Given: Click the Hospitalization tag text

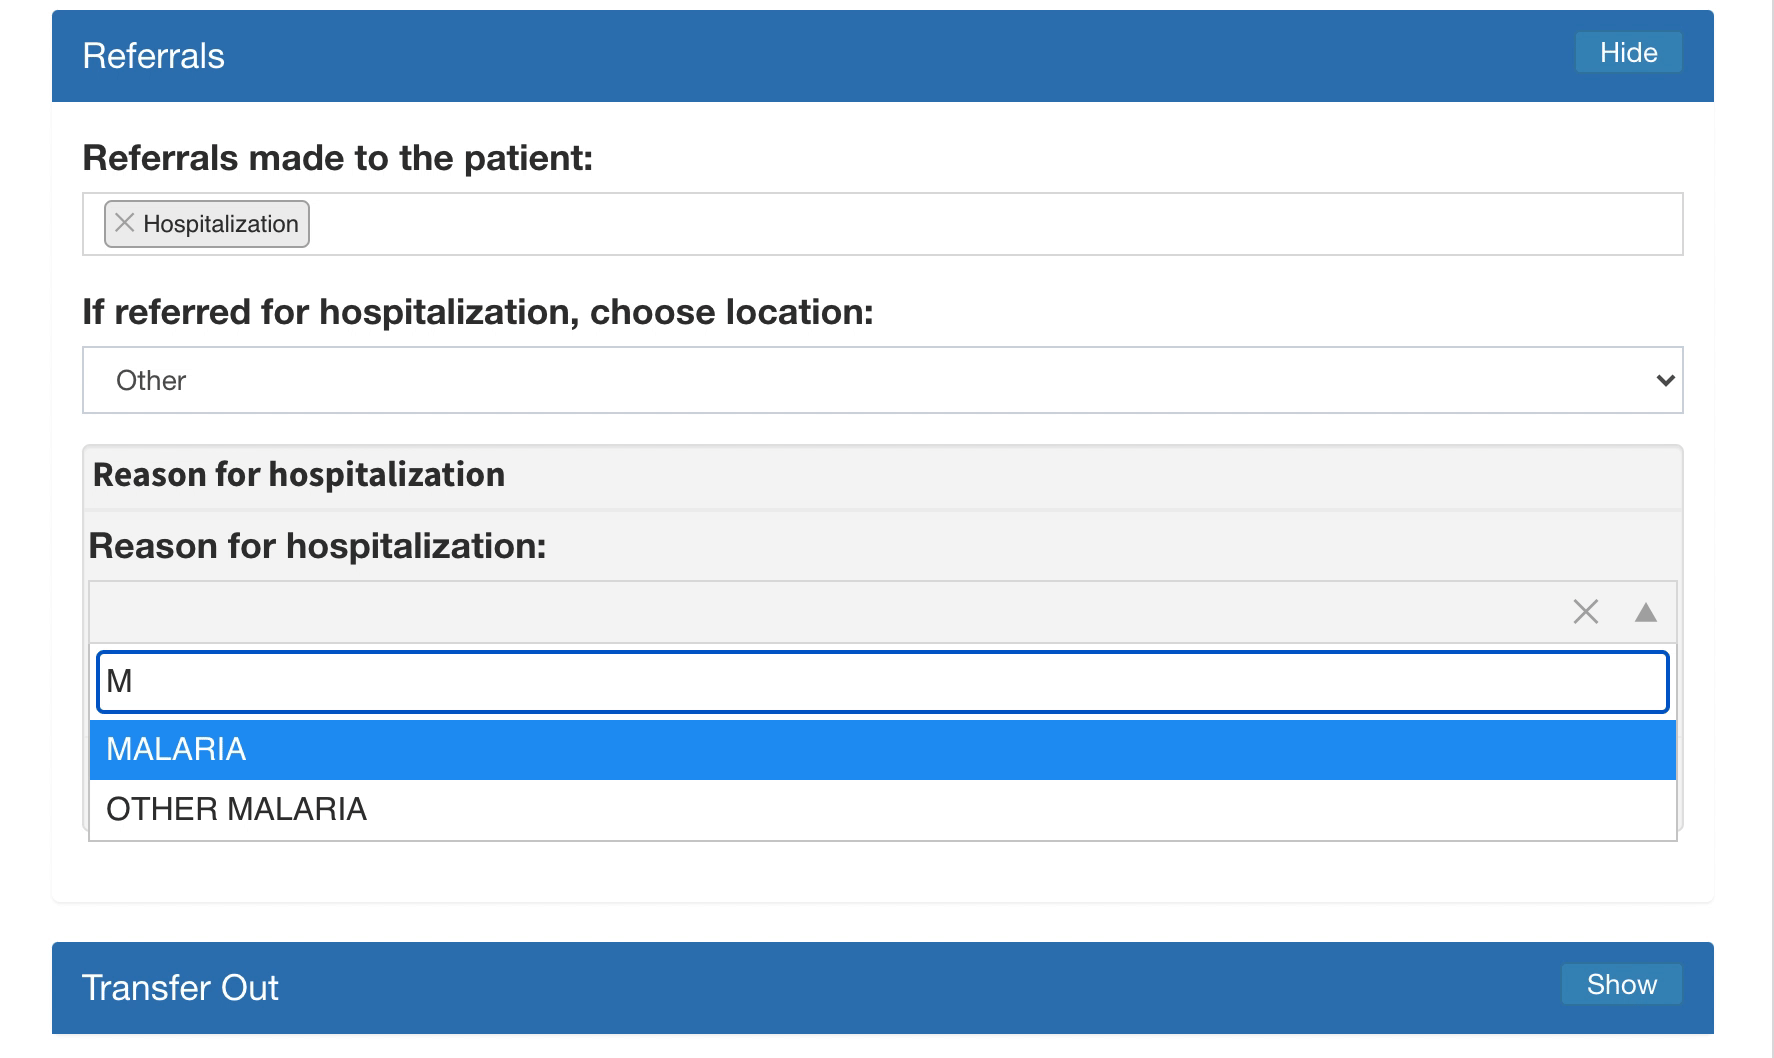Looking at the screenshot, I should pyautogui.click(x=221, y=224).
